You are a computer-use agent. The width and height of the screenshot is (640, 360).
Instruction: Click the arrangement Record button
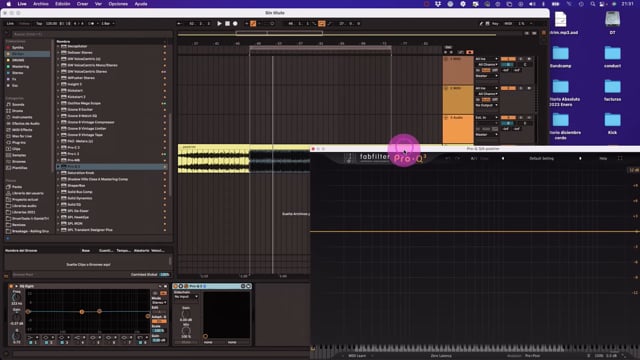coord(235,24)
